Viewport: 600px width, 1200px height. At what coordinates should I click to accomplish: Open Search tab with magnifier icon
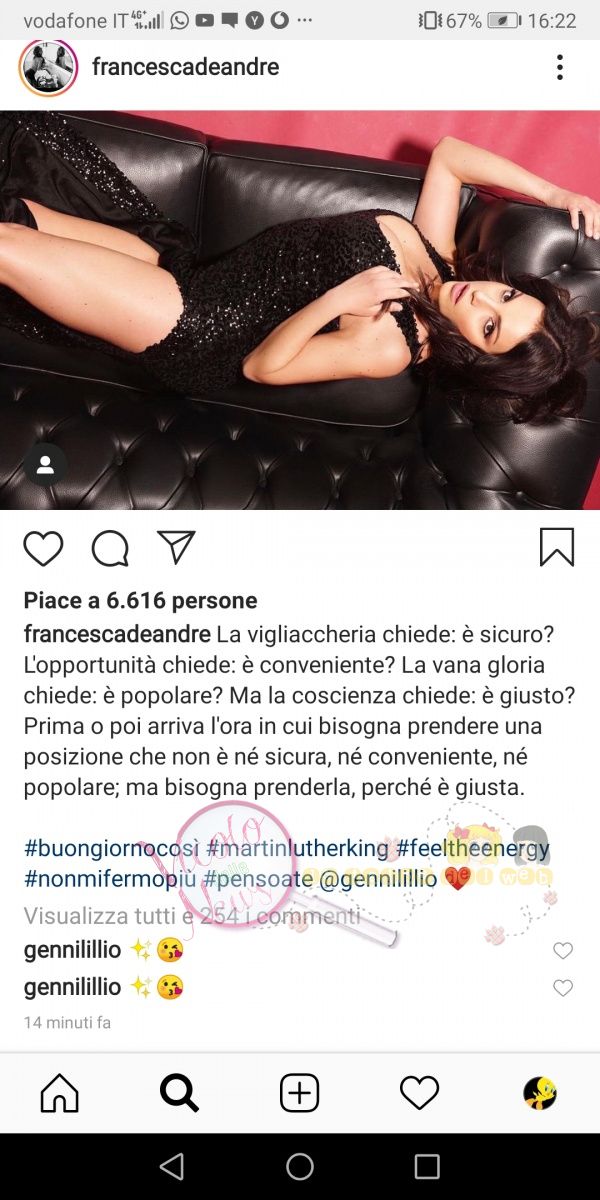[179, 1093]
